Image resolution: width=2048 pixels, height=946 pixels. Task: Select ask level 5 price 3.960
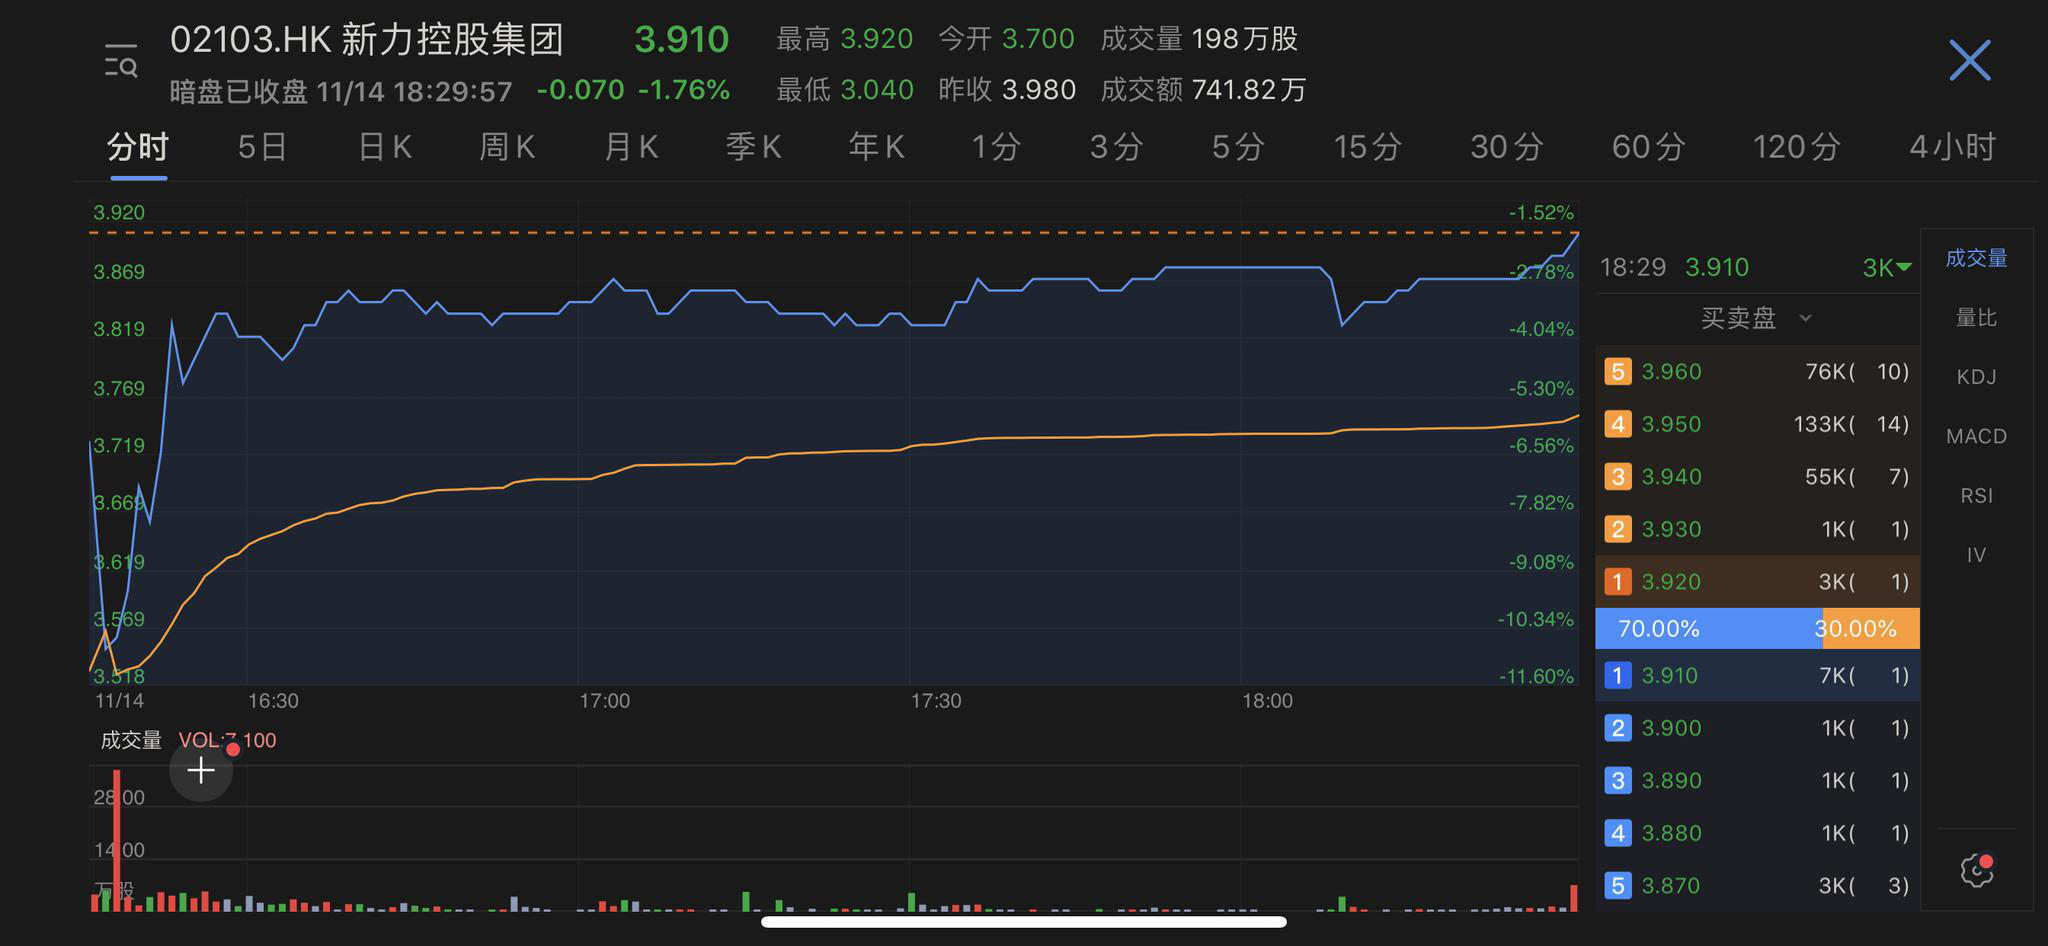[x=1757, y=372]
